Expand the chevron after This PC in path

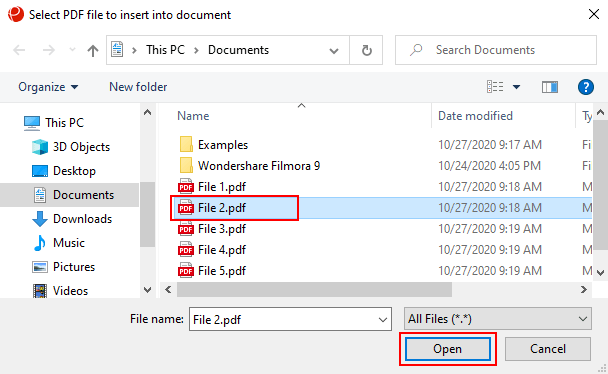pyautogui.click(x=196, y=50)
